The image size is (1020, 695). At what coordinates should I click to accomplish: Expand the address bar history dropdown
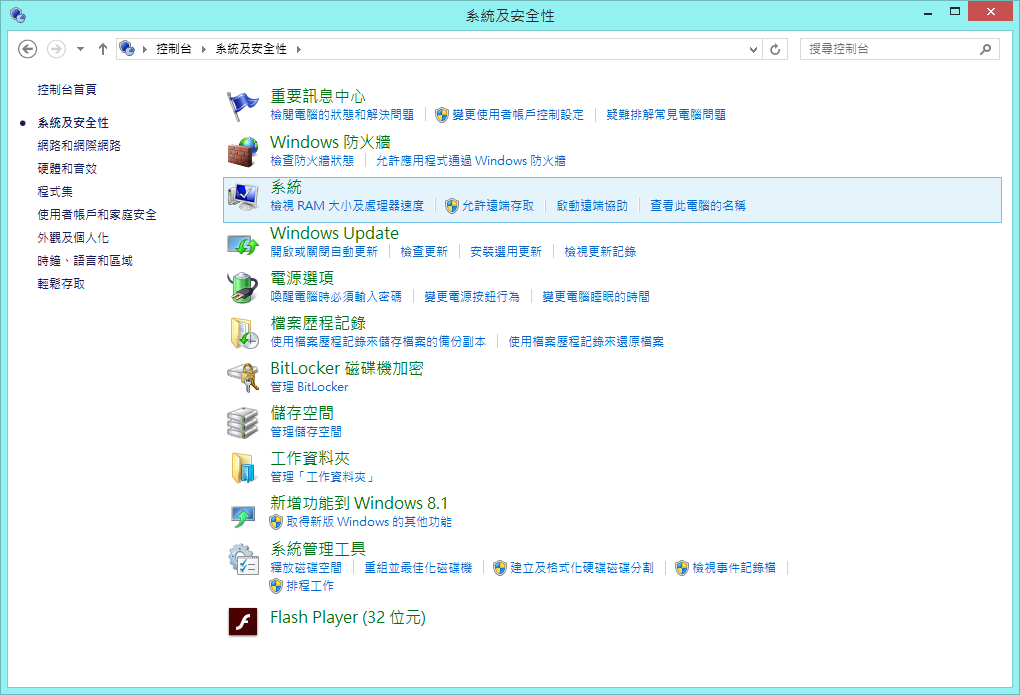coord(753,49)
